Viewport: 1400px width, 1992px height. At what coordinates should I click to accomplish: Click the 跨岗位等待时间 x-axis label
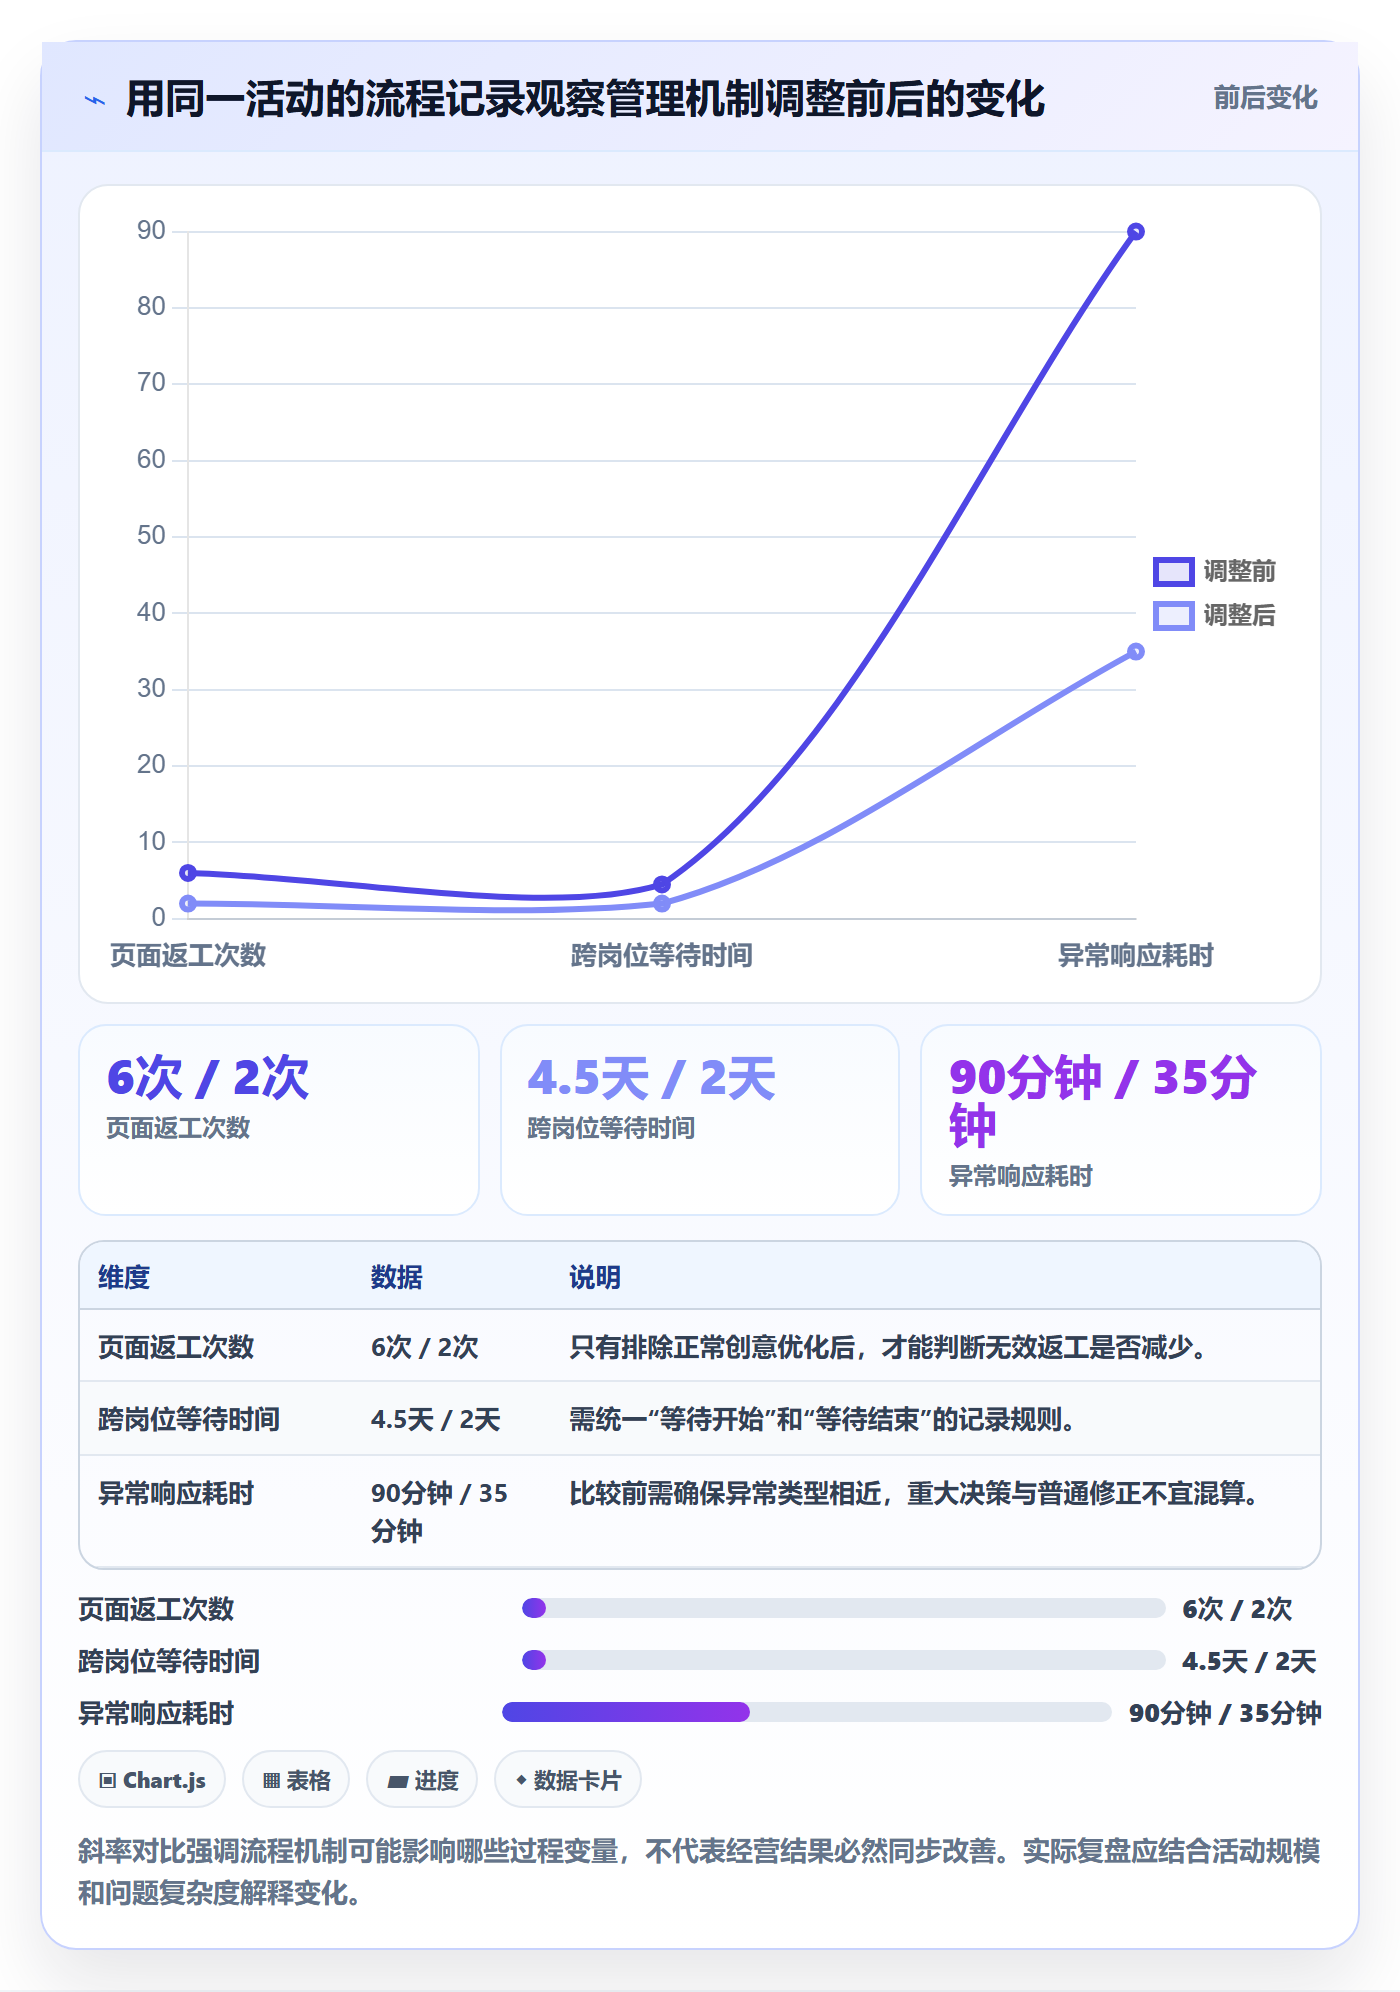[x=661, y=956]
